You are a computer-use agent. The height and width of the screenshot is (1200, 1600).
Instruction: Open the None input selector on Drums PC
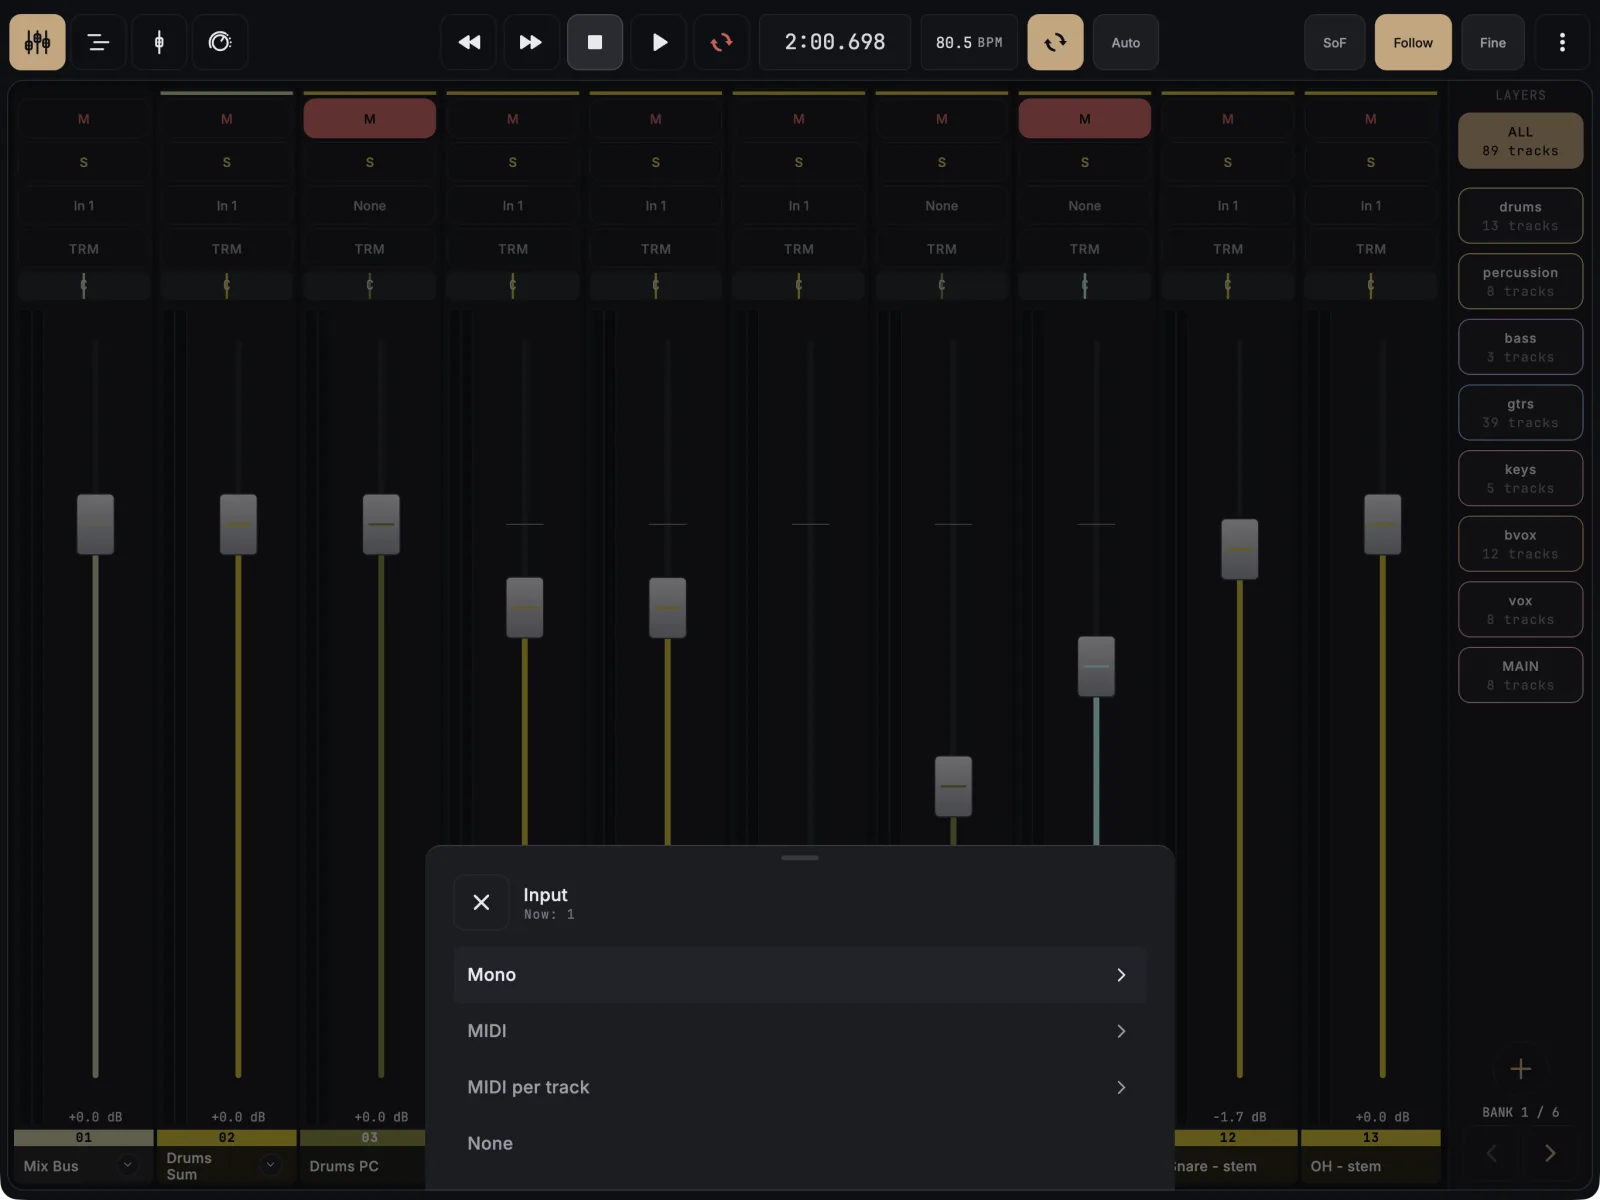[370, 206]
